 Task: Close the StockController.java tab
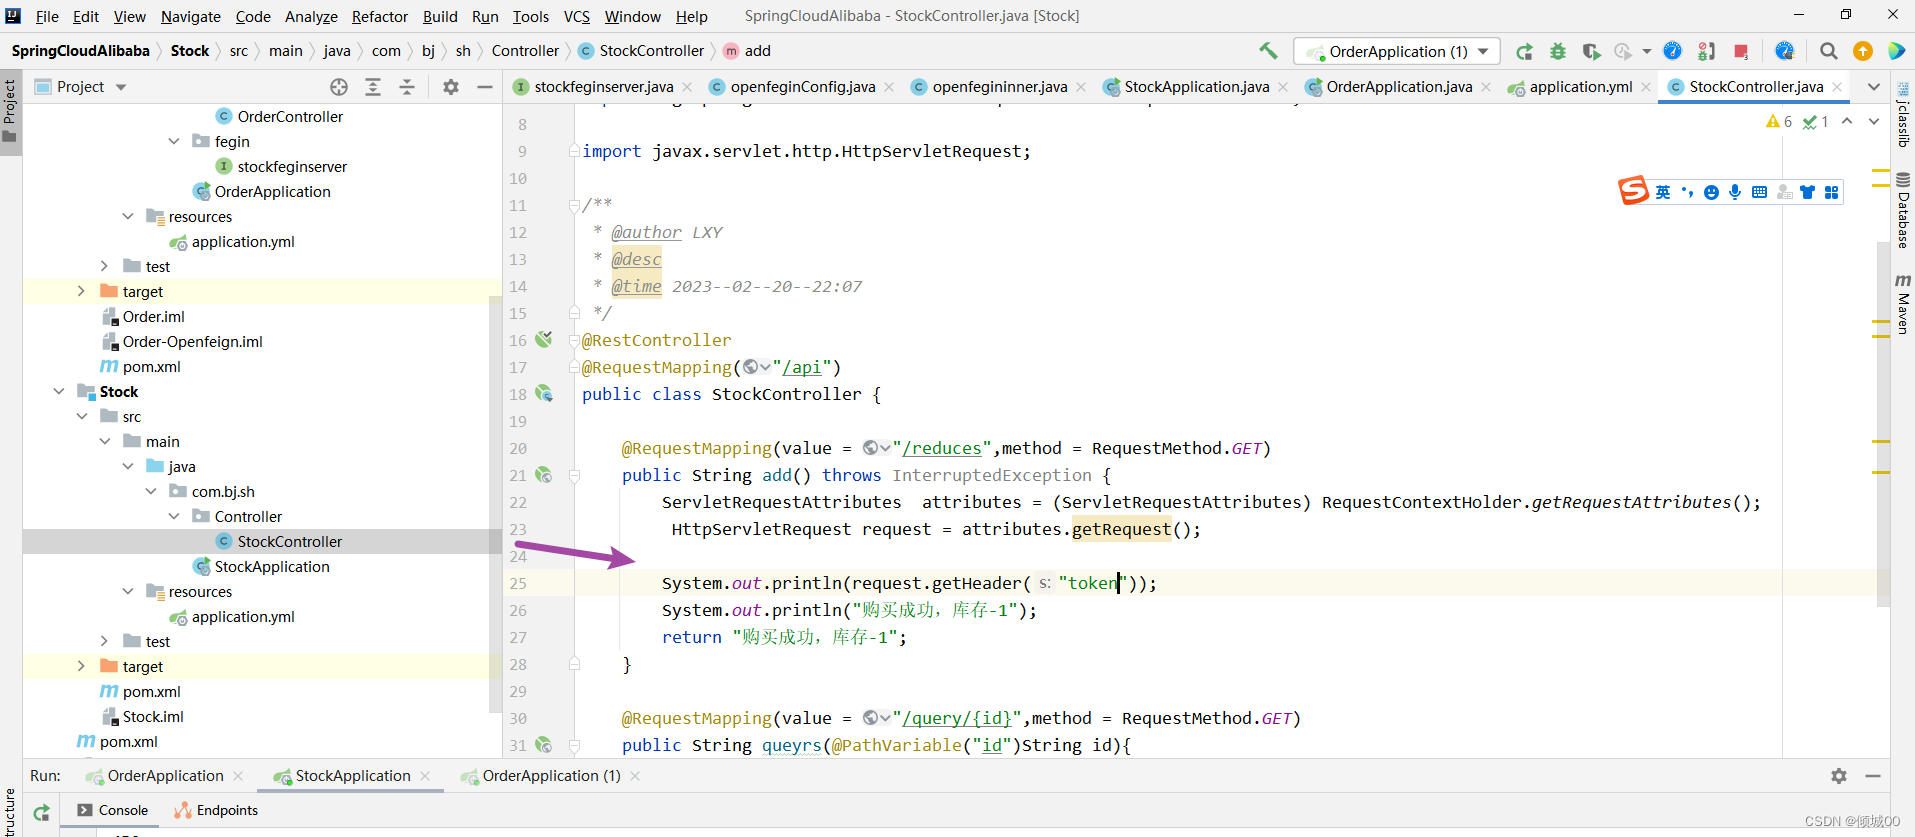click(1837, 87)
